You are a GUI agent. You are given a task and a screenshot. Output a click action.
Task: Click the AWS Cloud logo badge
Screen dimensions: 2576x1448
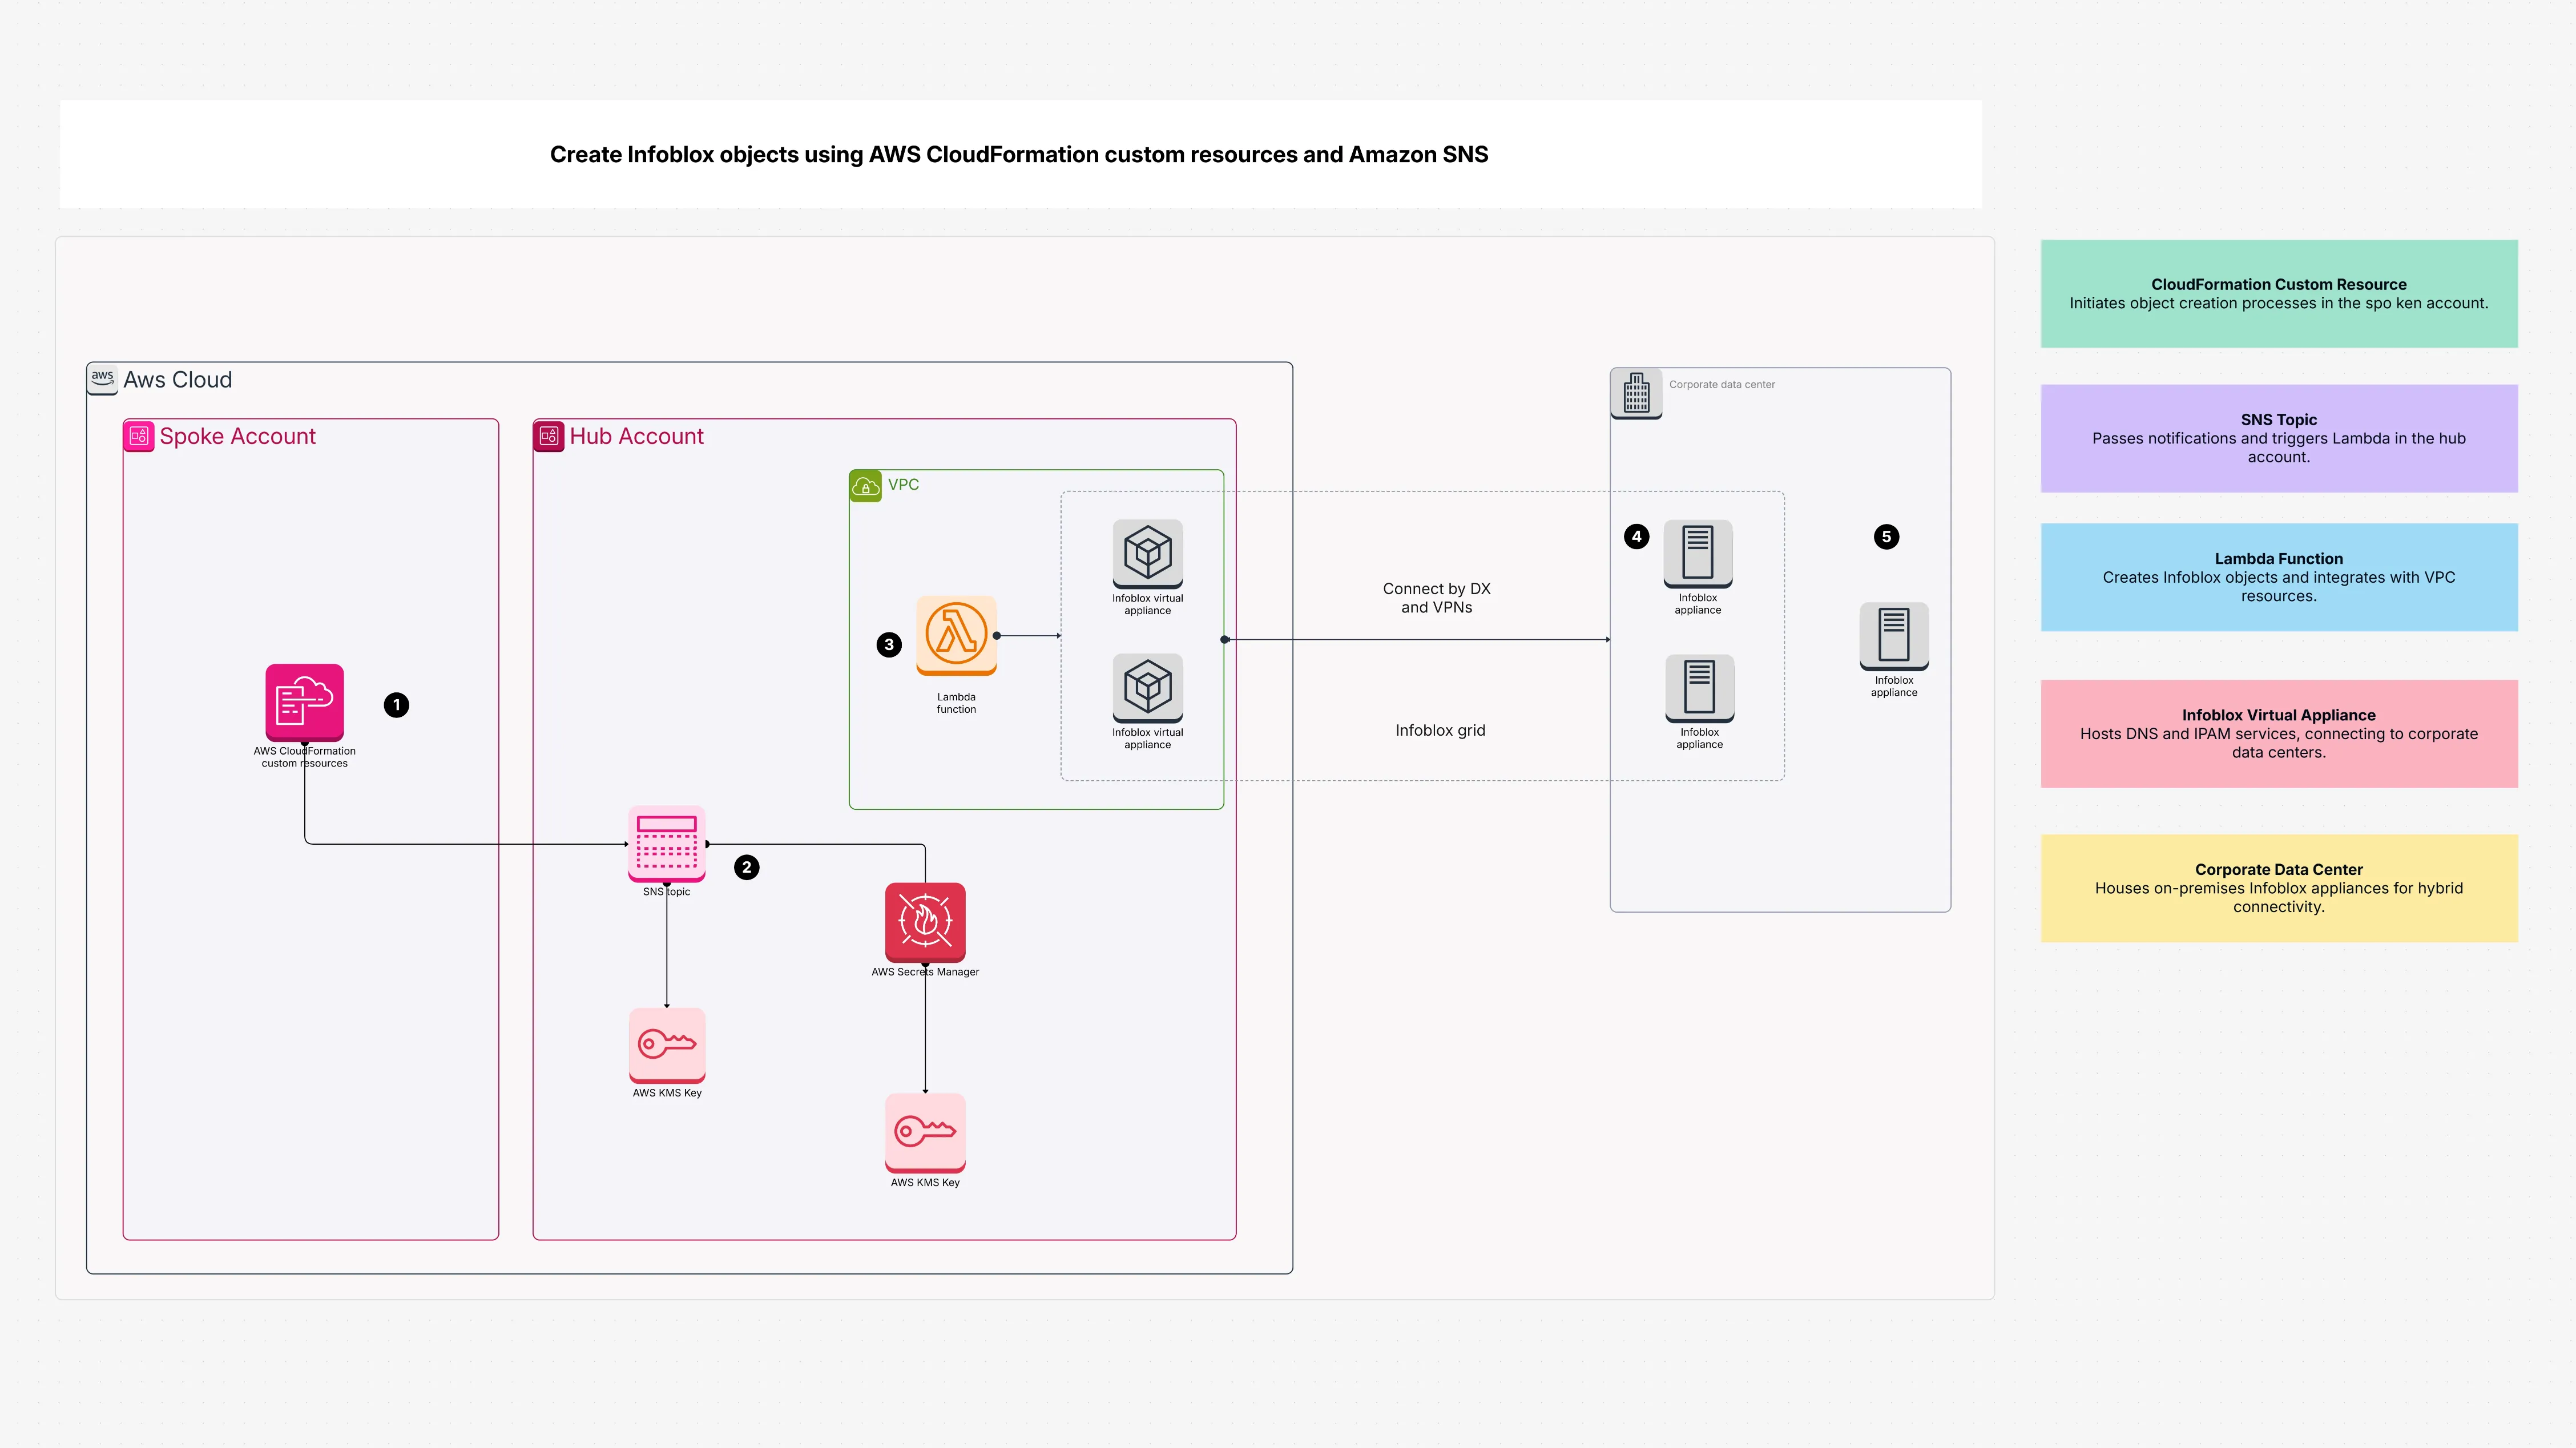pyautogui.click(x=103, y=378)
